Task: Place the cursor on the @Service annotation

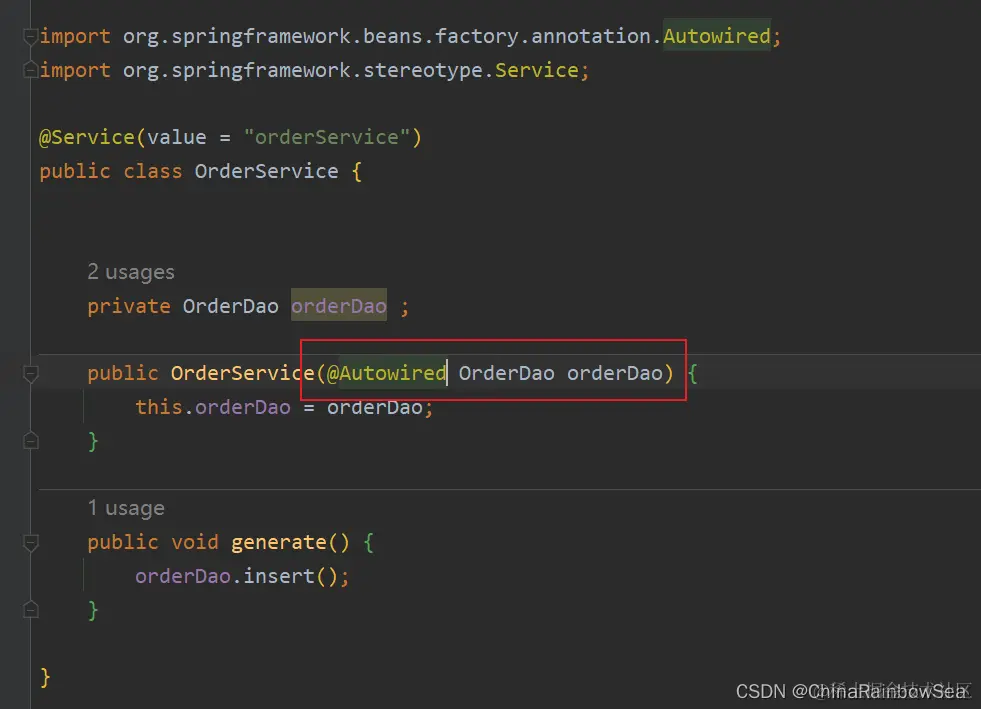Action: (x=86, y=137)
